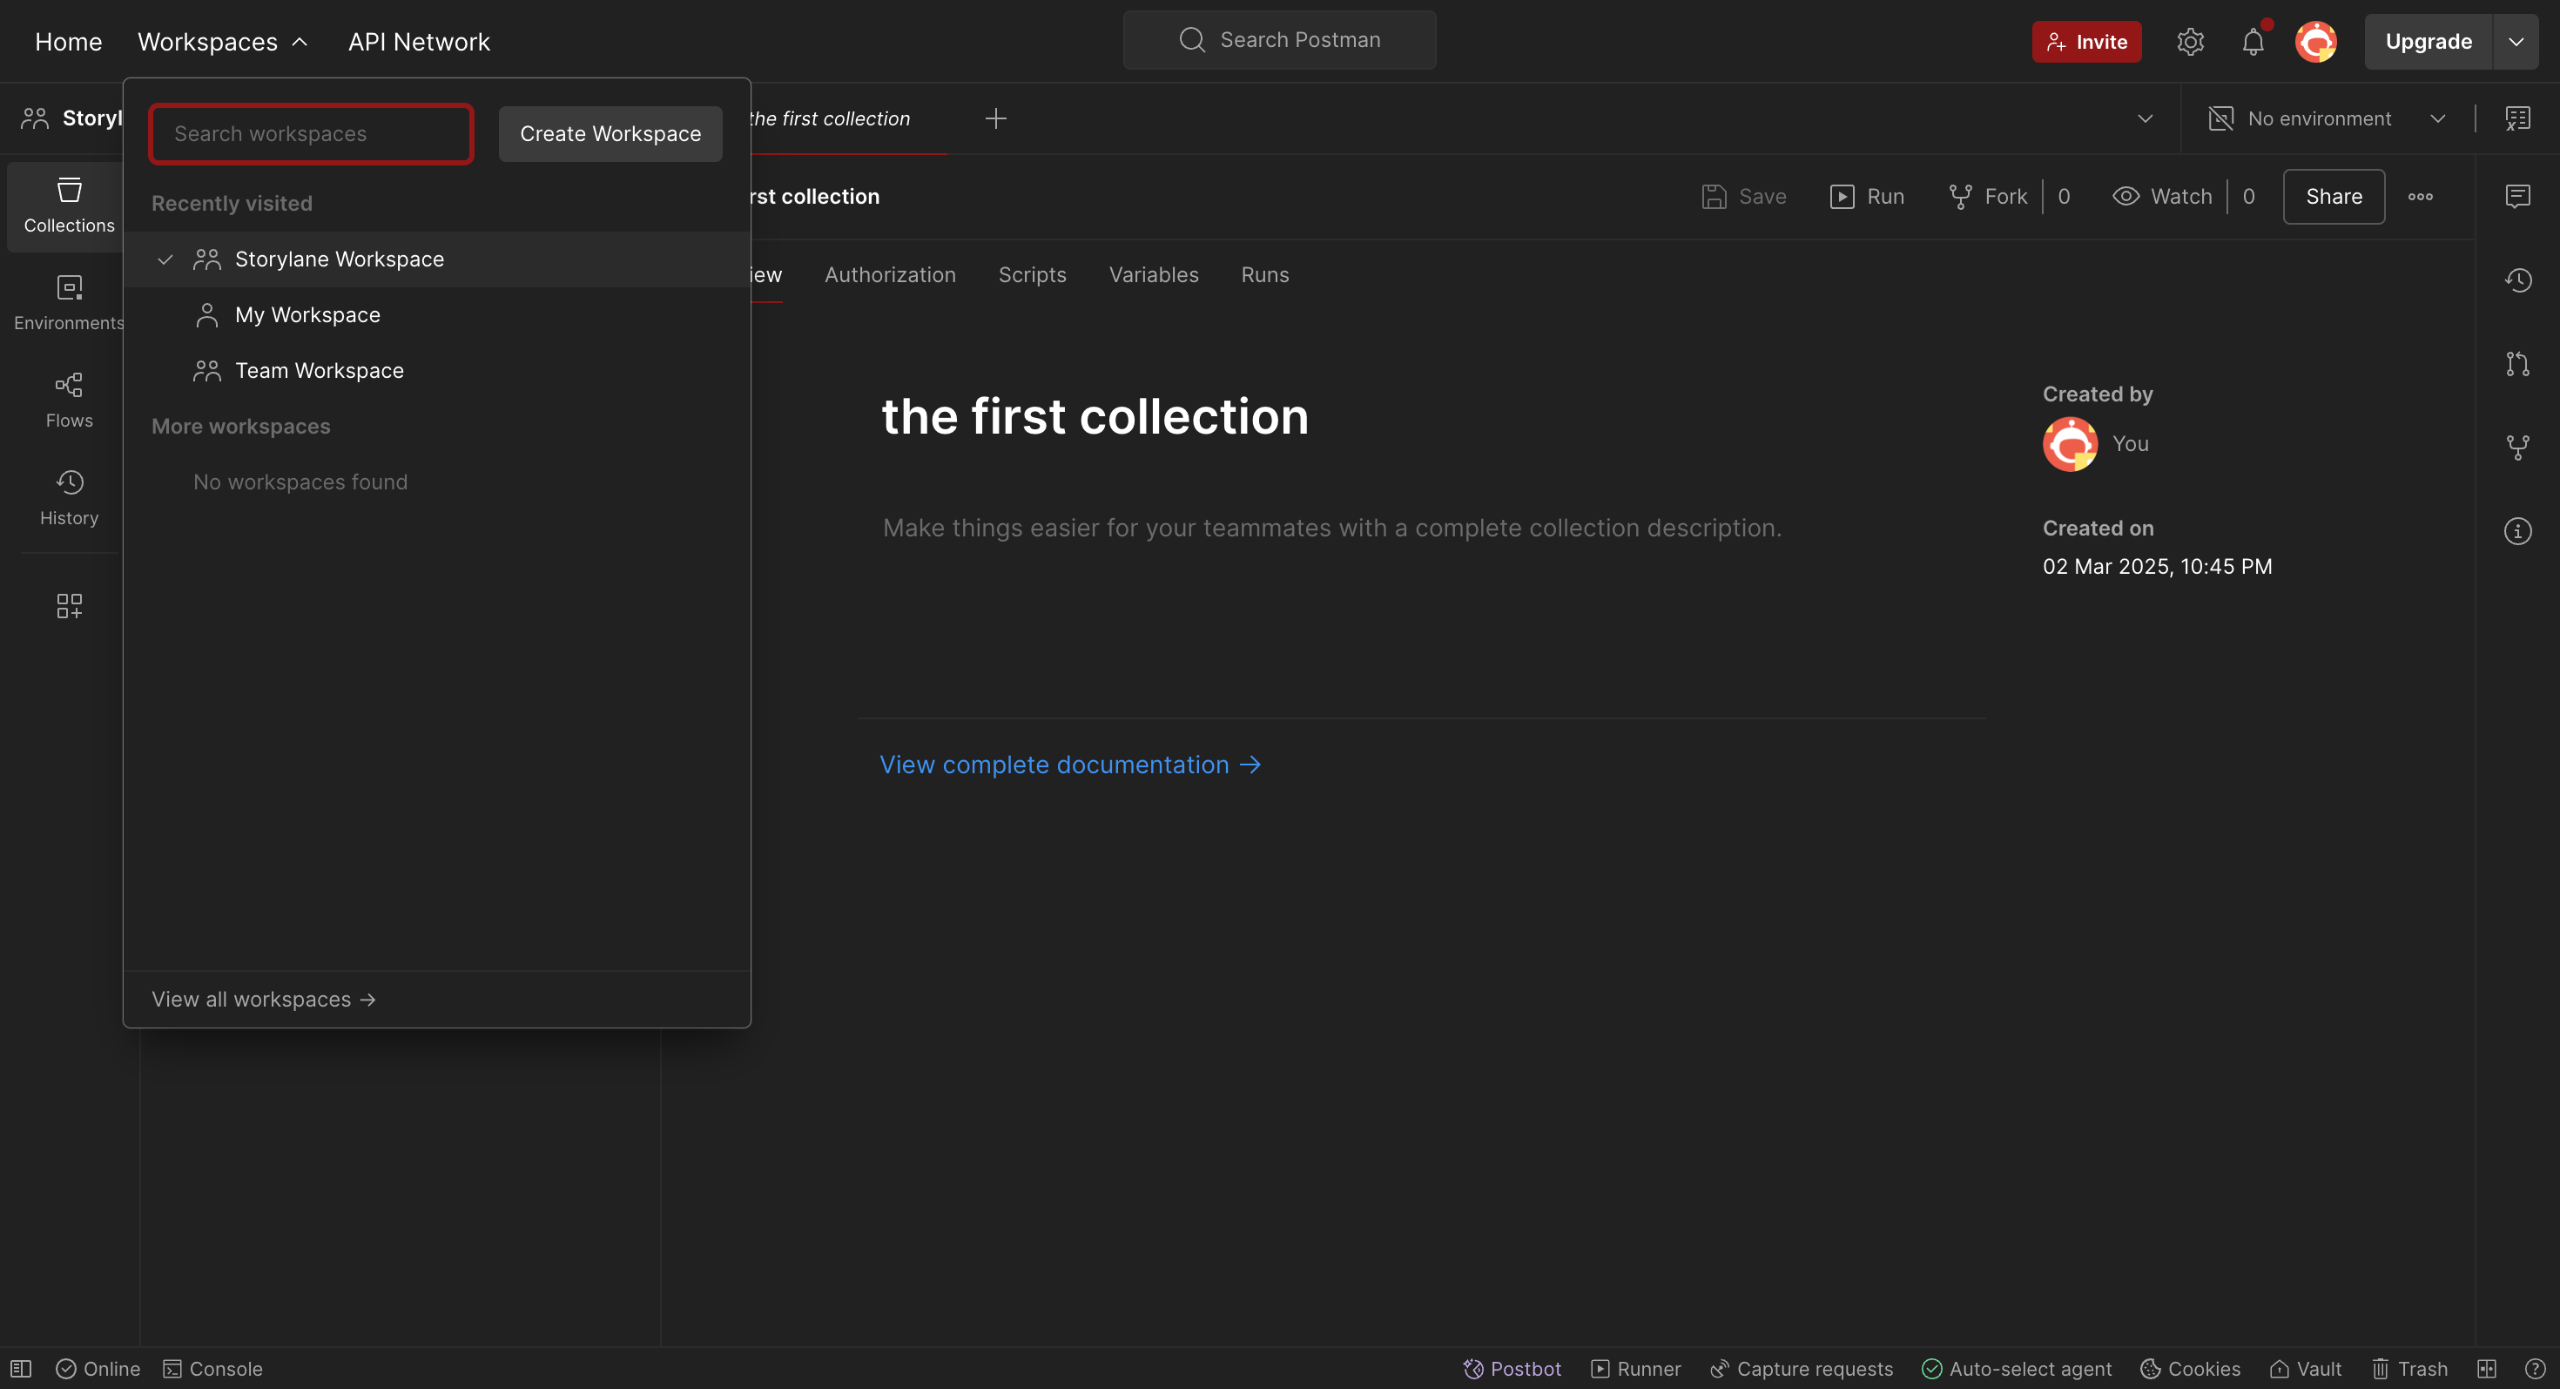Click the pull requests icon in right sidebar
Image resolution: width=2560 pixels, height=1389 pixels.
(2517, 364)
